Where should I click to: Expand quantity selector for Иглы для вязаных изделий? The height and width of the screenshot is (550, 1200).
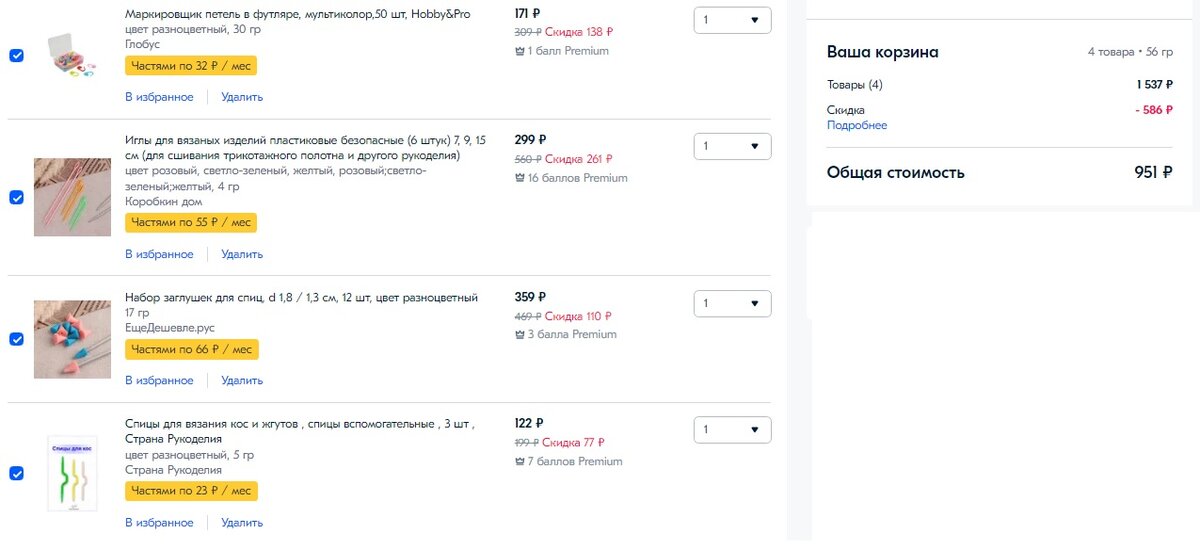click(x=732, y=146)
